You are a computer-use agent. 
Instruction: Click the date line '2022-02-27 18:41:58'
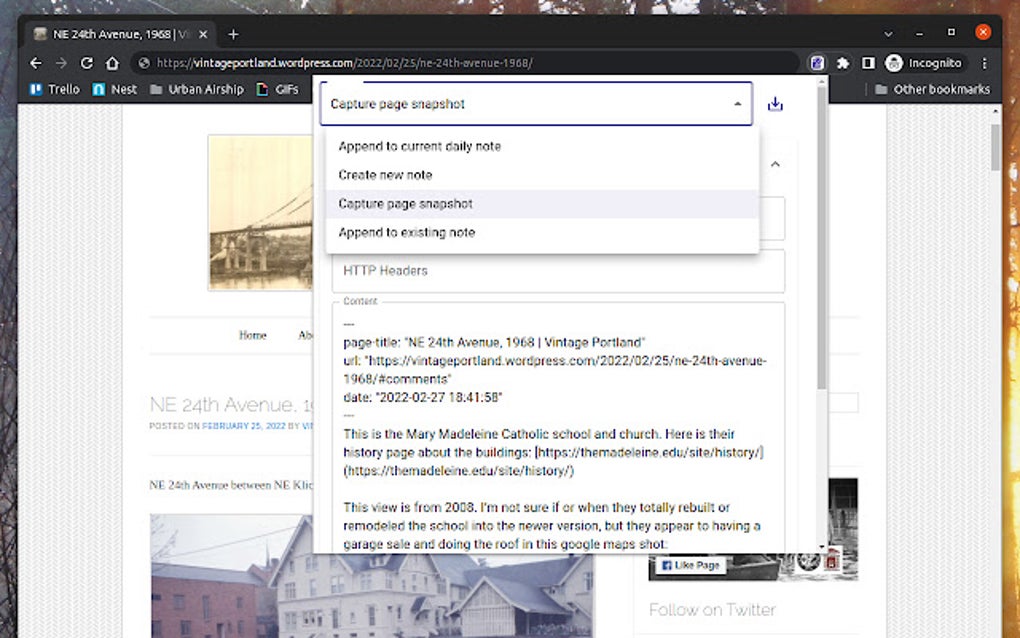tap(423, 397)
